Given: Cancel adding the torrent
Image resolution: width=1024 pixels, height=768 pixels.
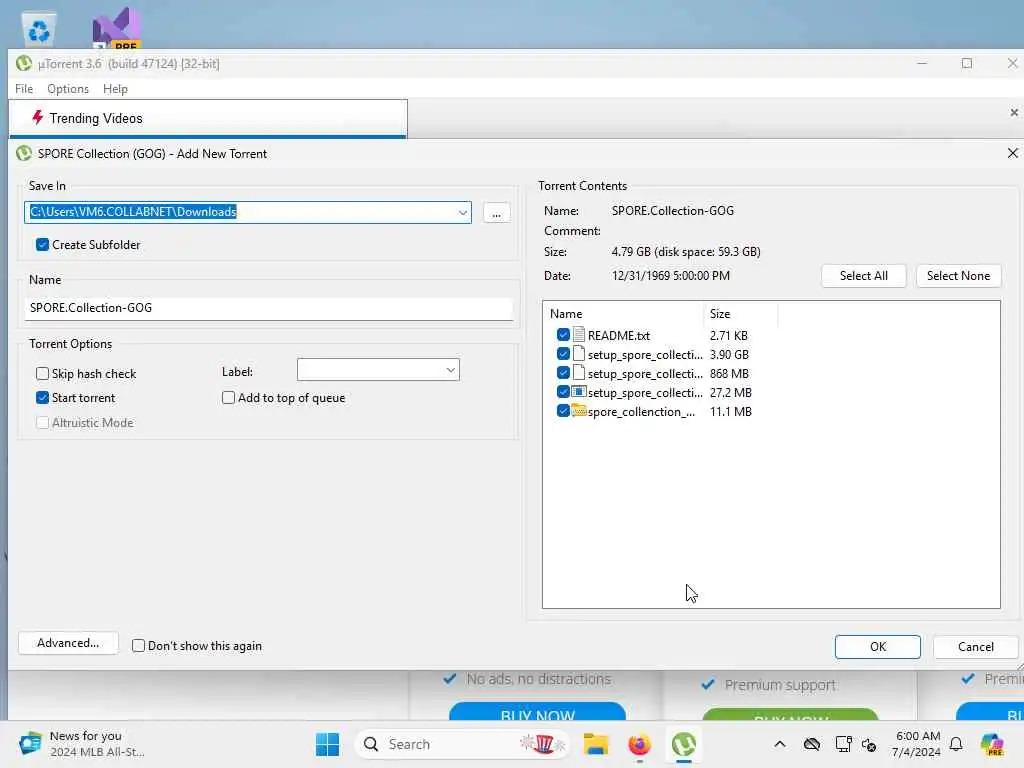Looking at the screenshot, I should point(976,647).
